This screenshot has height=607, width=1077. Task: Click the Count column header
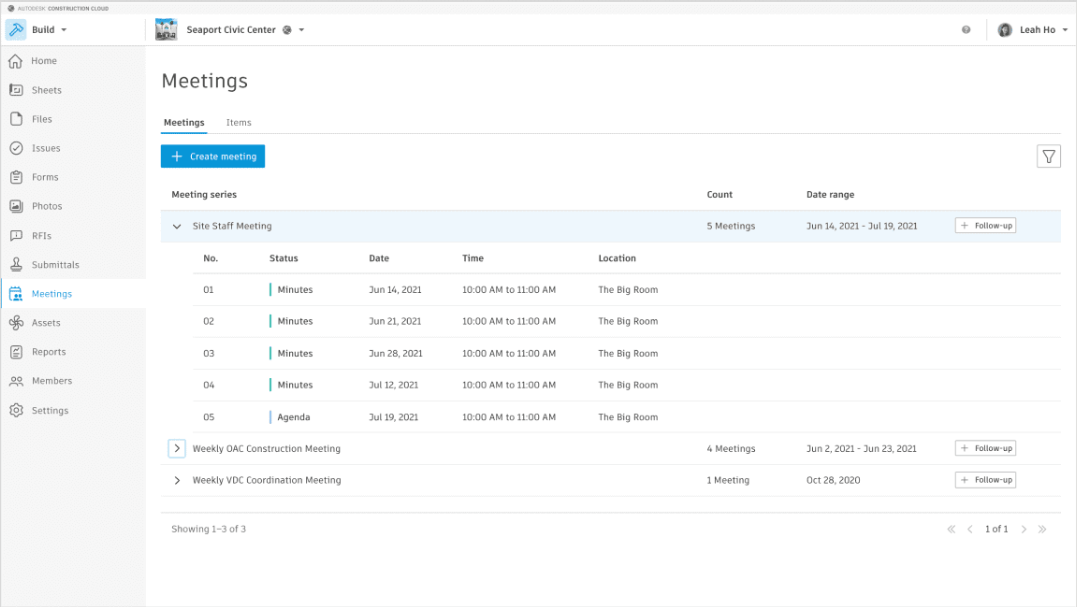coord(719,194)
